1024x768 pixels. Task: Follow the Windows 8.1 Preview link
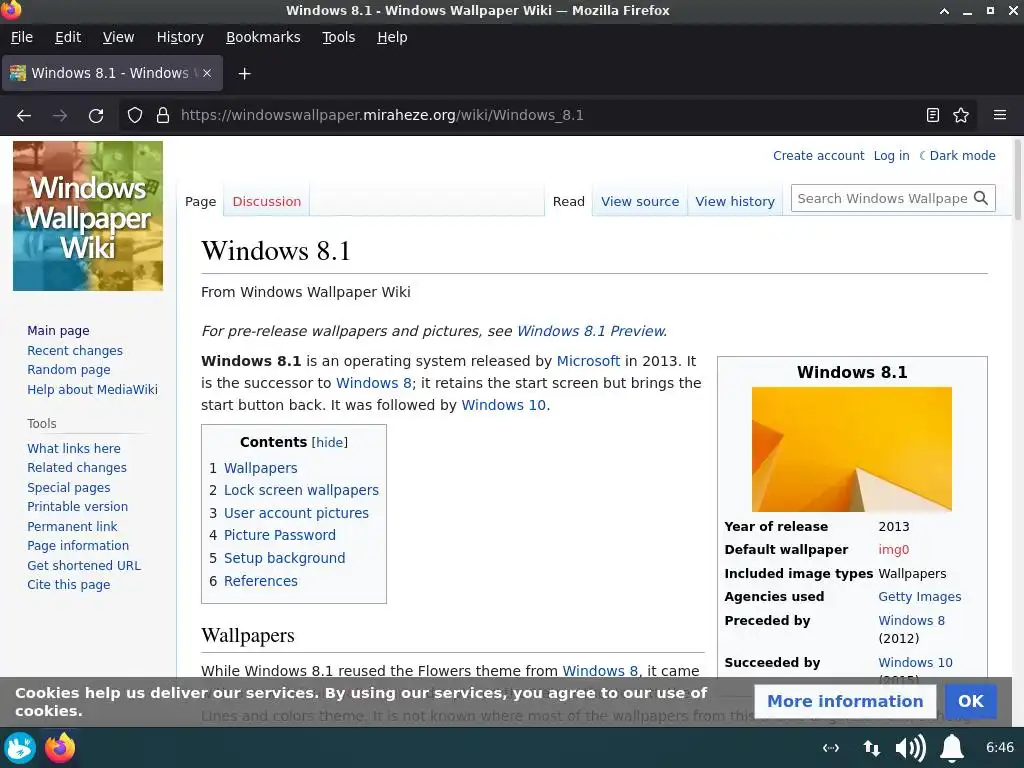[591, 331]
